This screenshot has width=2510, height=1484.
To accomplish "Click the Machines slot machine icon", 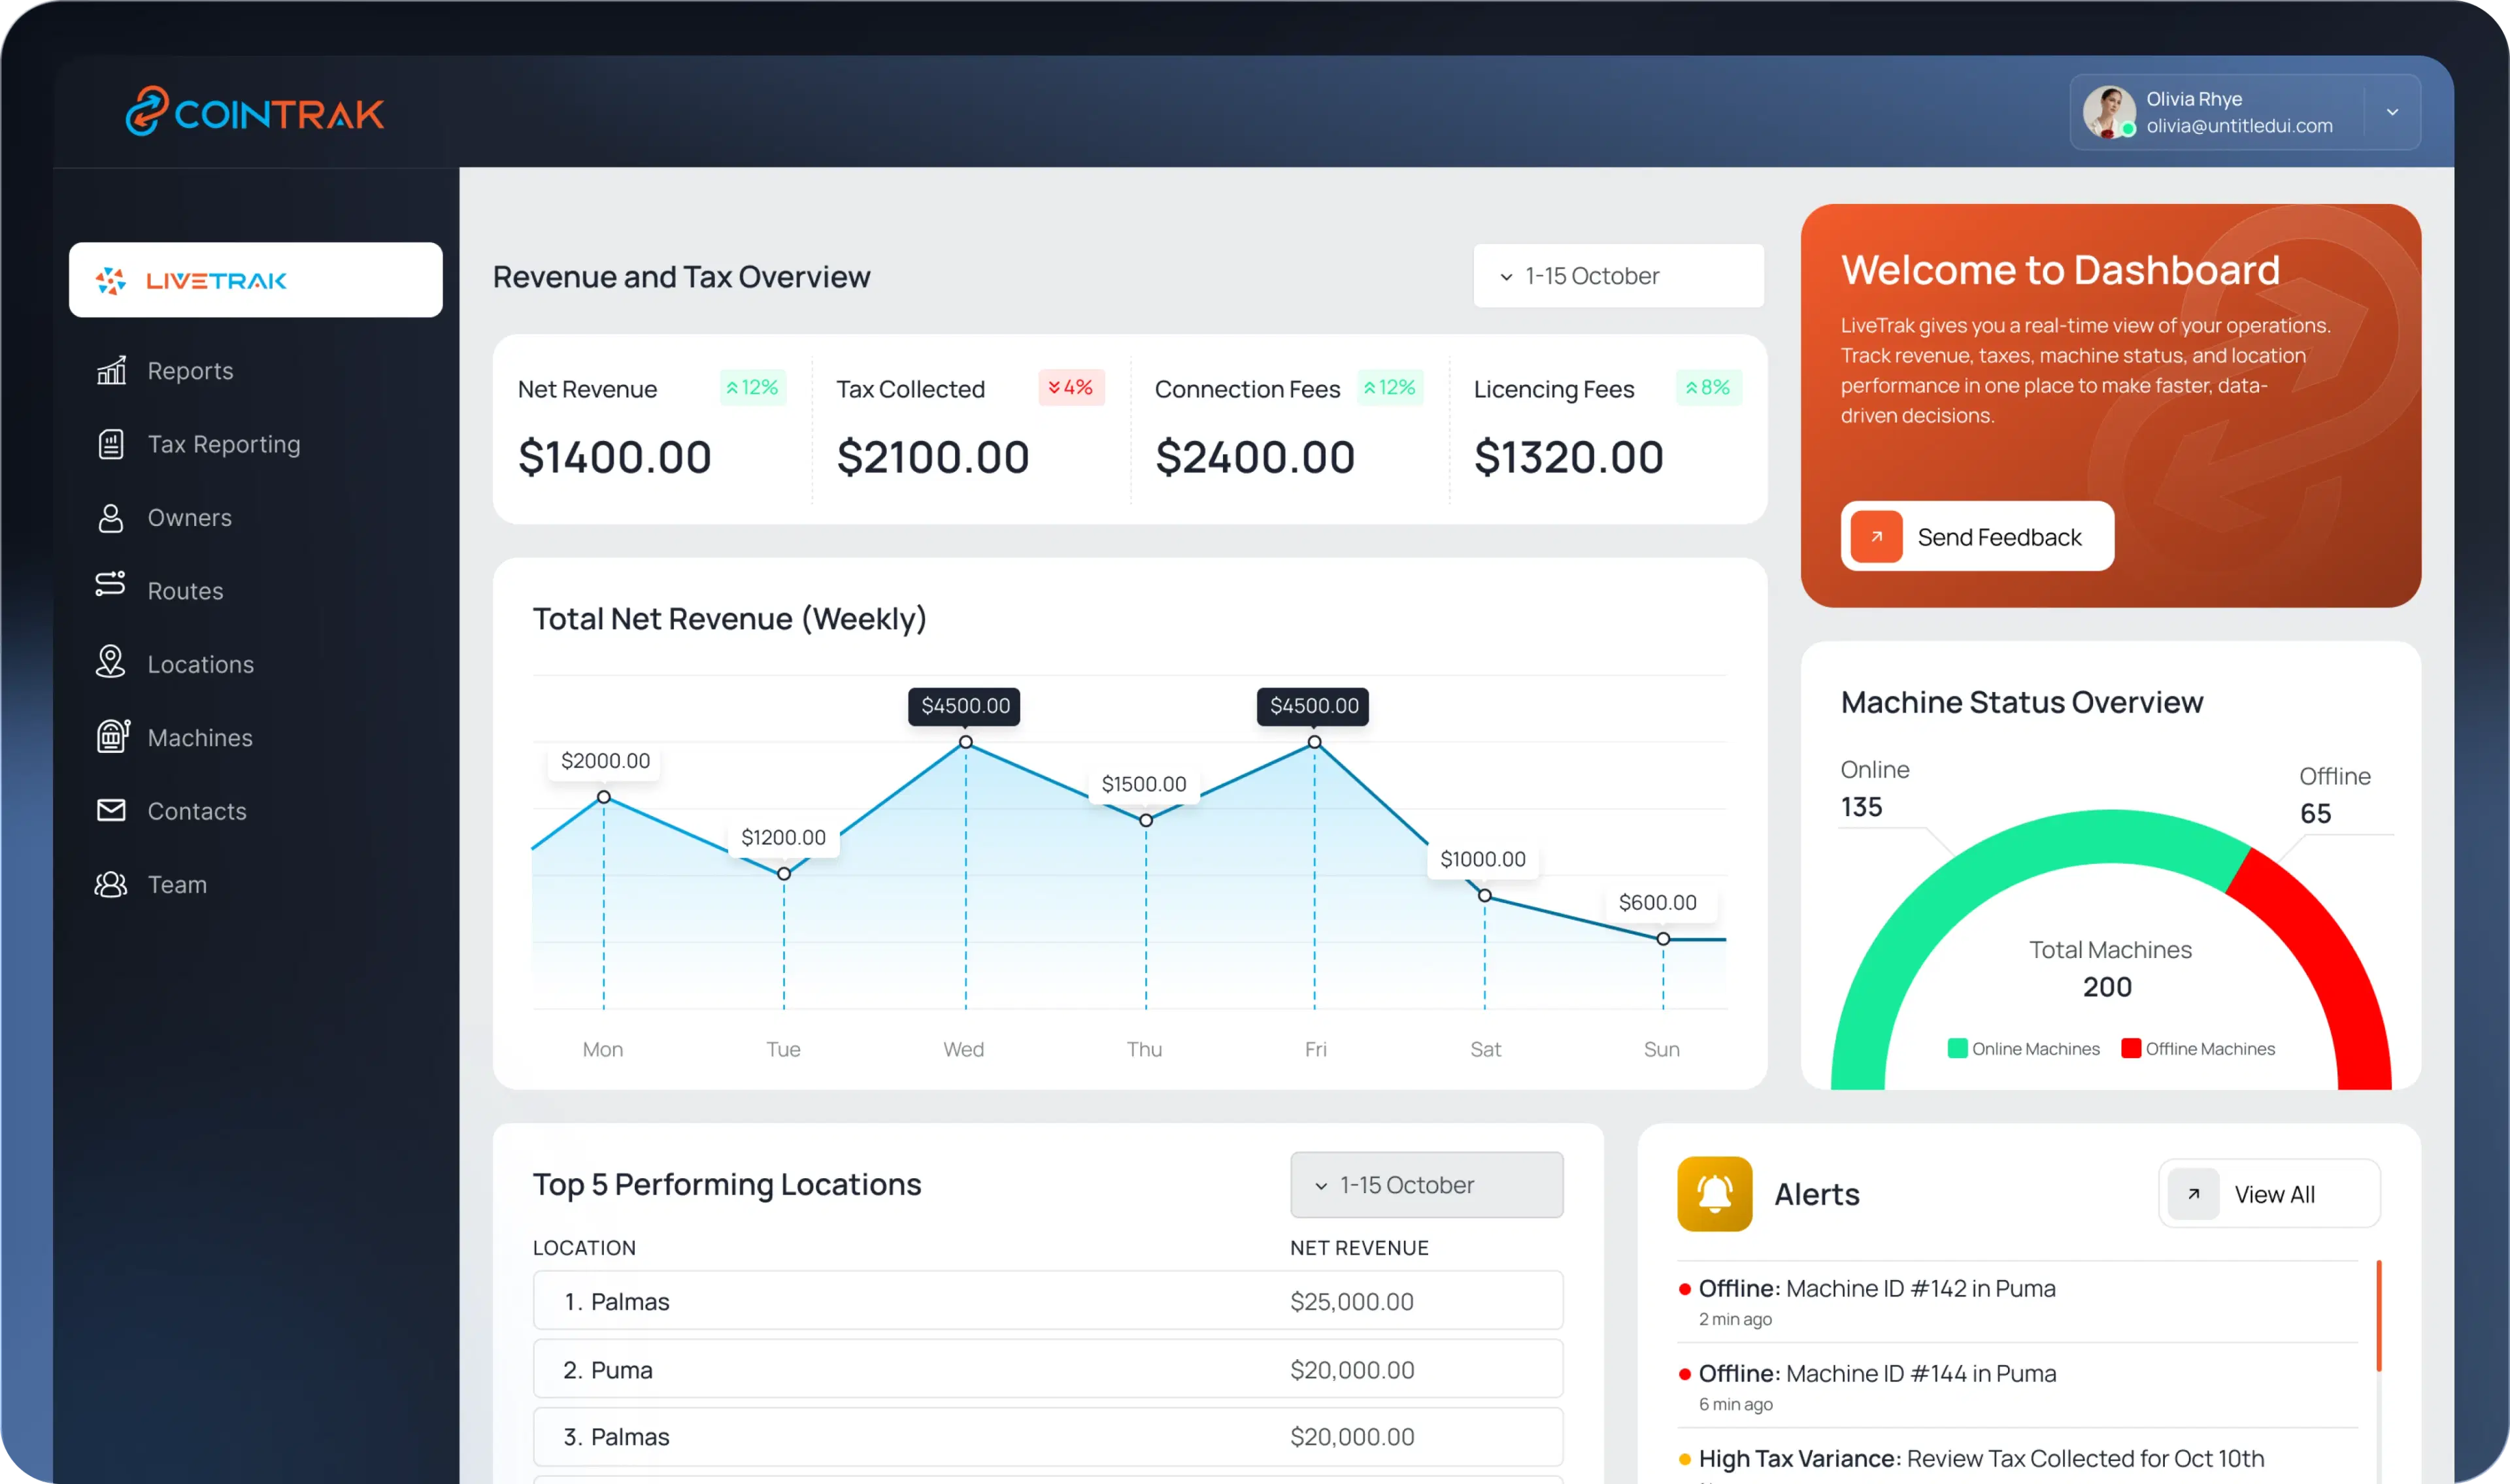I will pyautogui.click(x=112, y=737).
